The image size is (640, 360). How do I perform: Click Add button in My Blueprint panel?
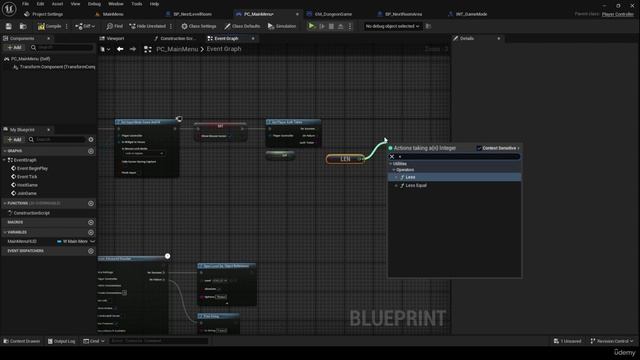[x=14, y=140]
